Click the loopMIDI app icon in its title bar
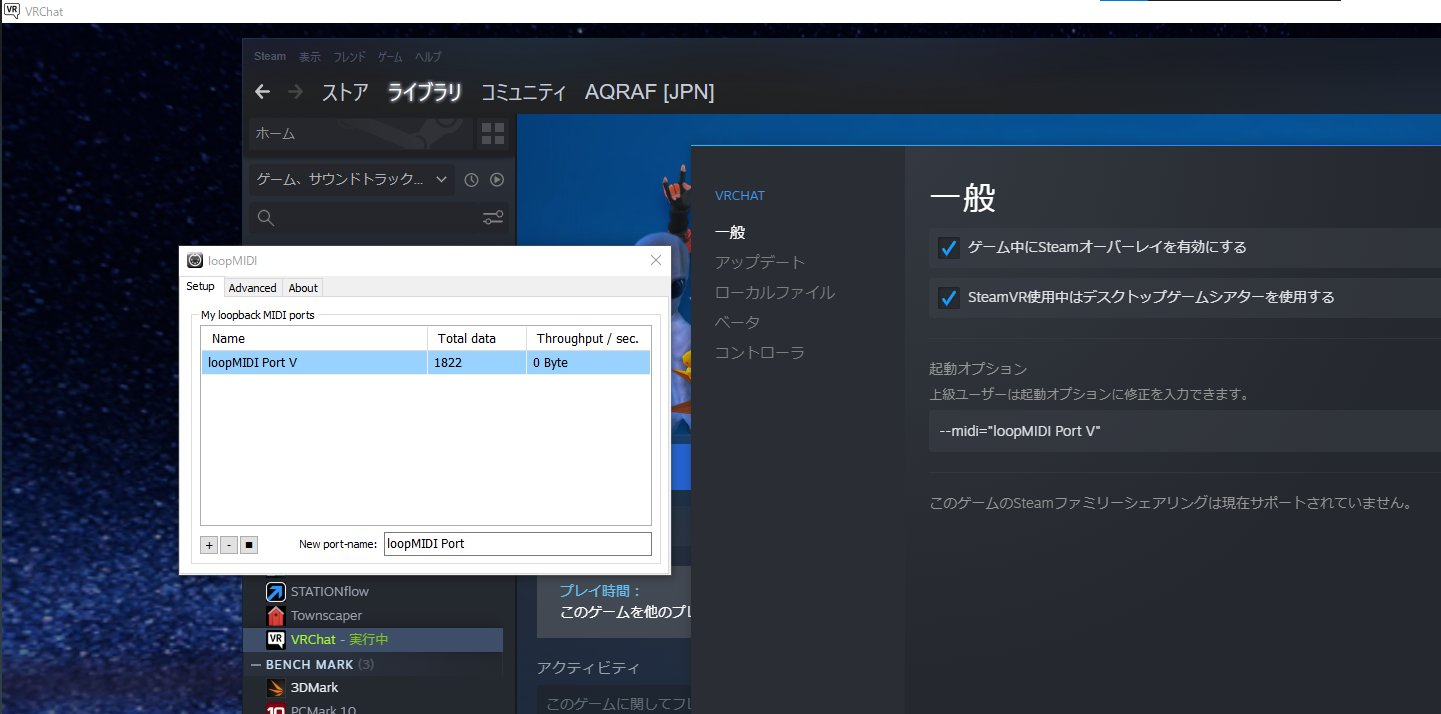 tap(196, 260)
